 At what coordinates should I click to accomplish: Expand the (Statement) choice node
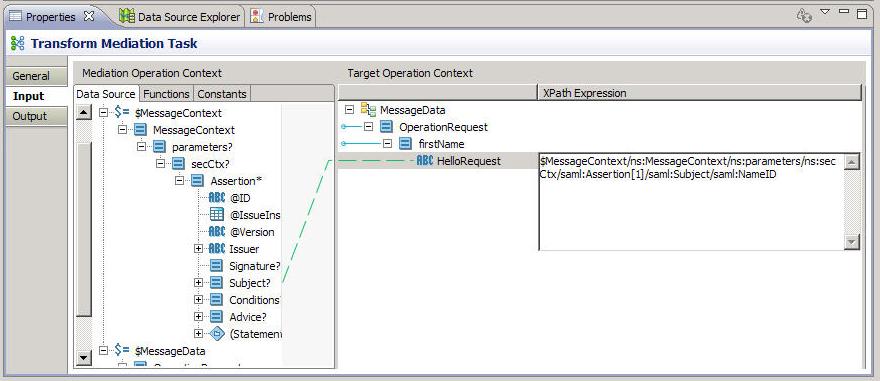point(198,334)
